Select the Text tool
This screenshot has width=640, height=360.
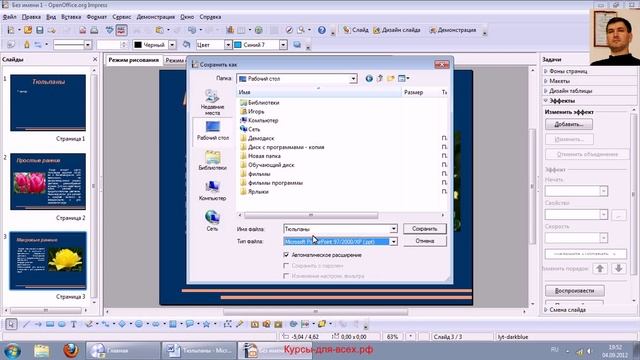[73, 324]
